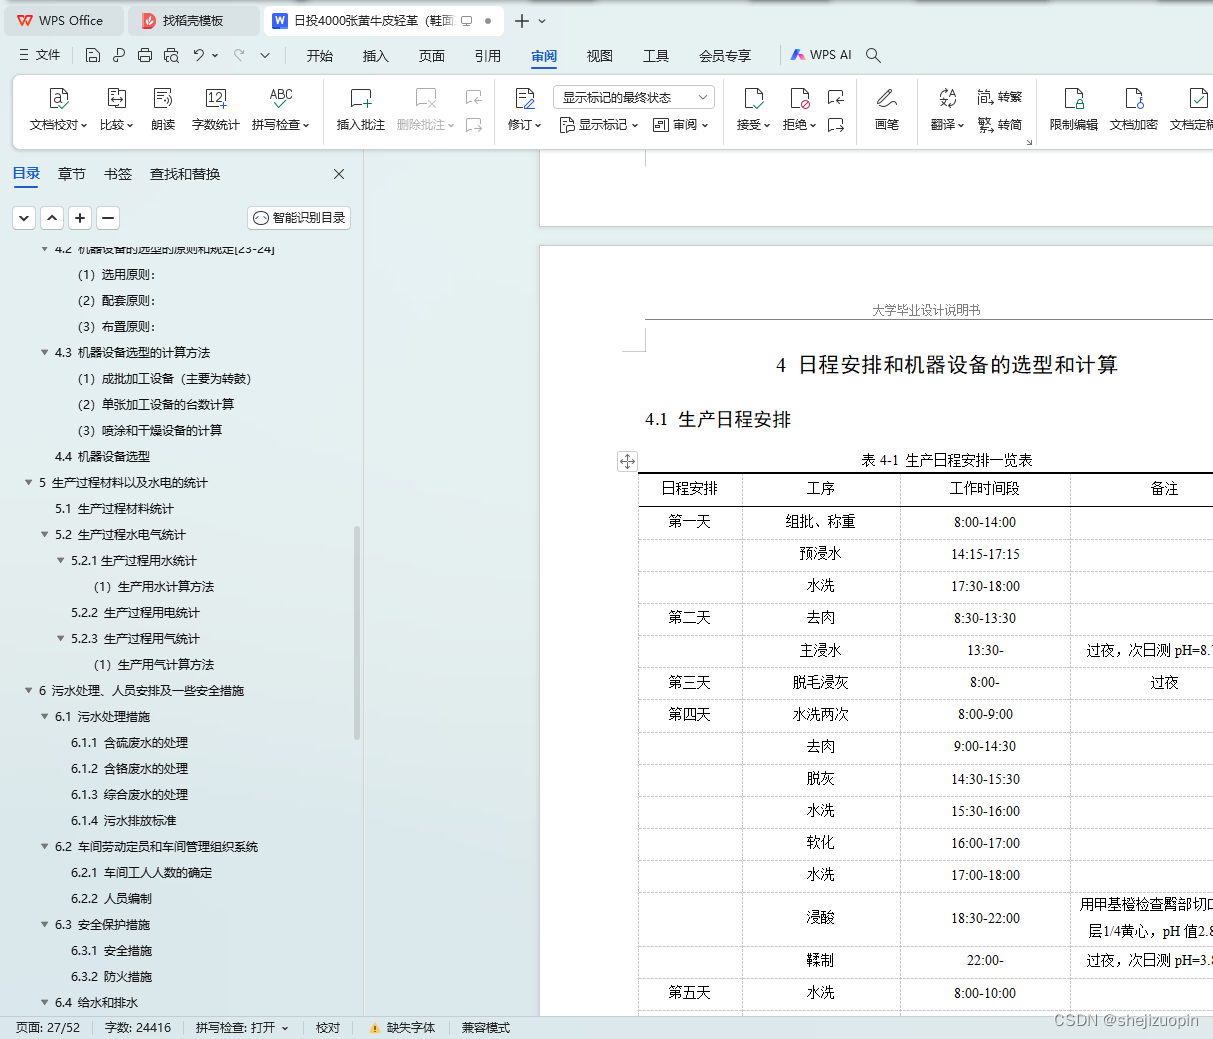Collapse the 6.3 安全保护措施 node
The height and width of the screenshot is (1039, 1213).
tap(44, 924)
